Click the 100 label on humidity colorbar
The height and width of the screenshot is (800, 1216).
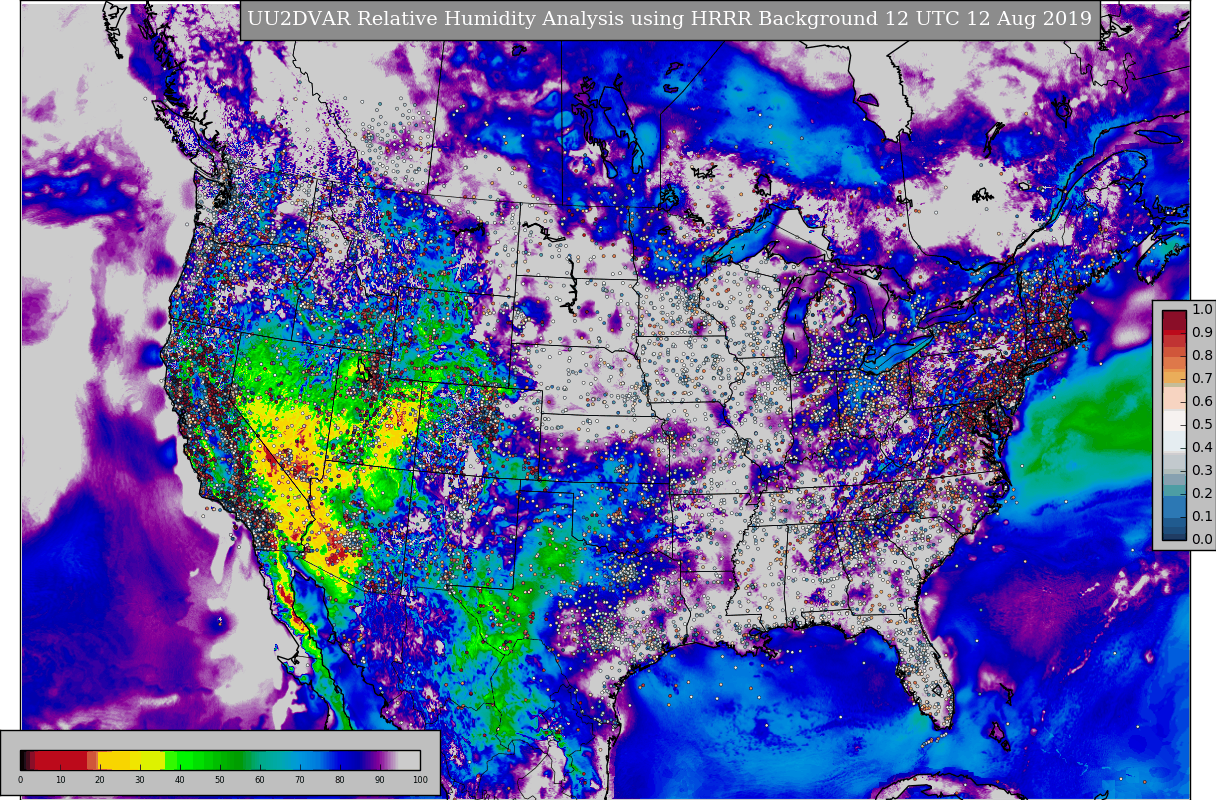(420, 780)
